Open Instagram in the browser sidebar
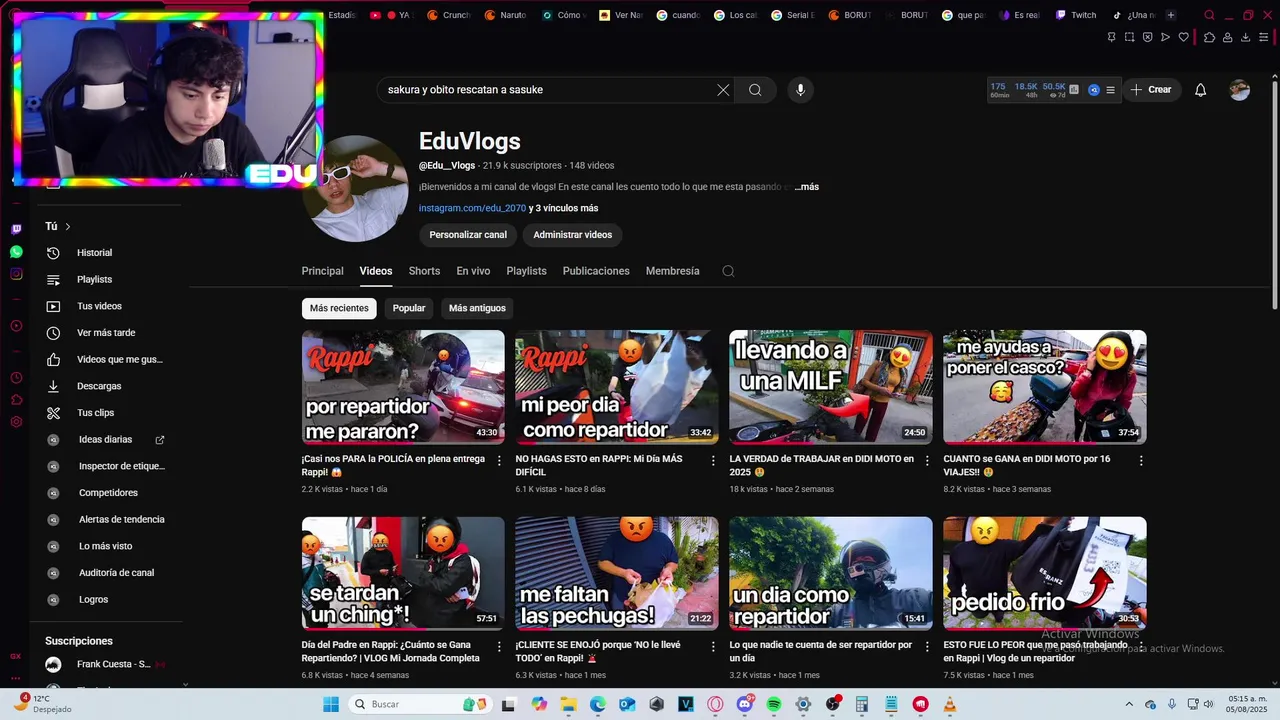 point(16,274)
